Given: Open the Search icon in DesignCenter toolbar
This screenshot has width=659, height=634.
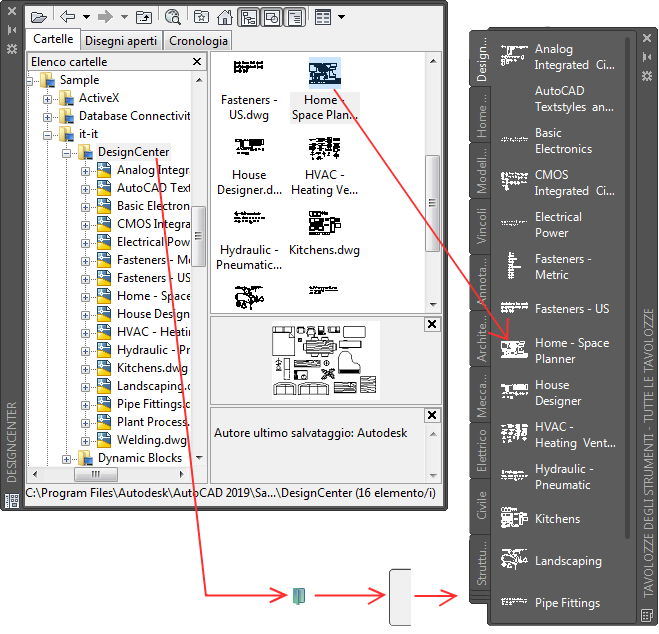Looking at the screenshot, I should pos(173,17).
